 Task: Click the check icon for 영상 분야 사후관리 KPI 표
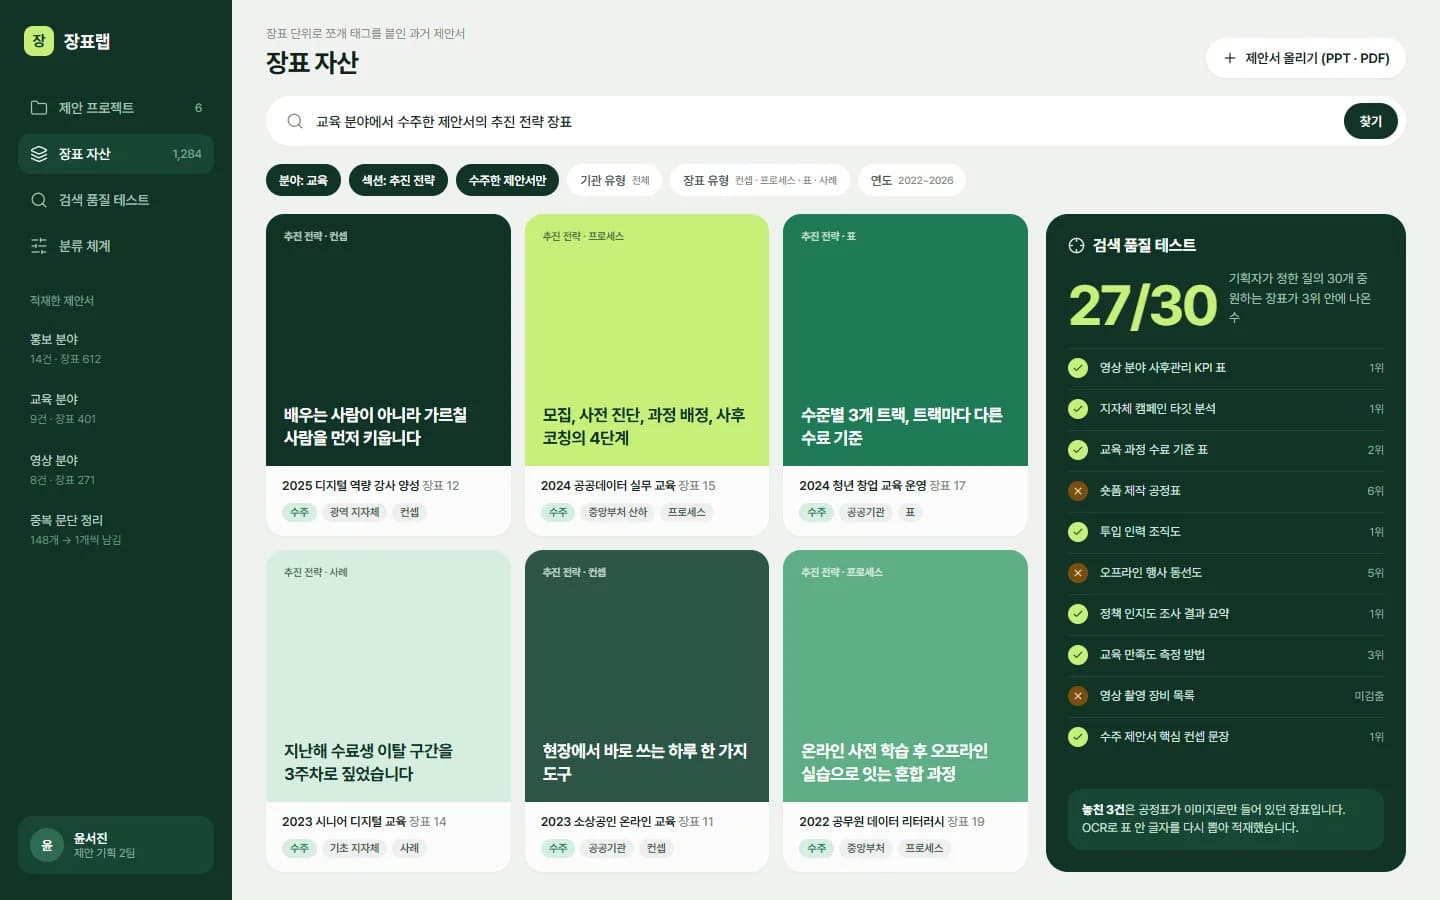click(1078, 368)
